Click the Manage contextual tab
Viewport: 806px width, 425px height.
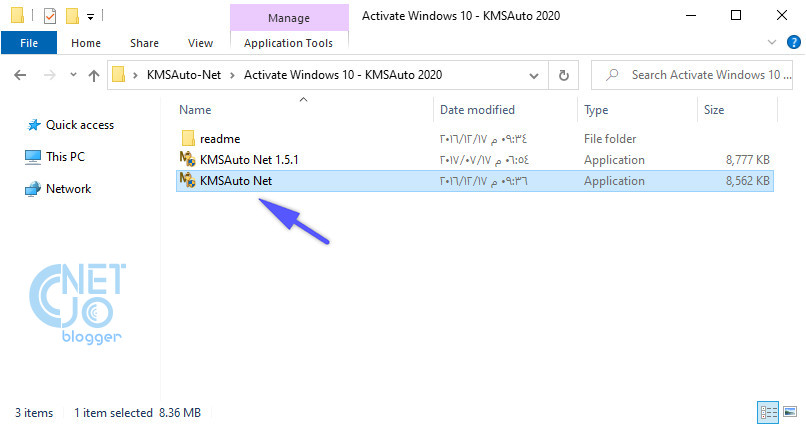pyautogui.click(x=289, y=18)
